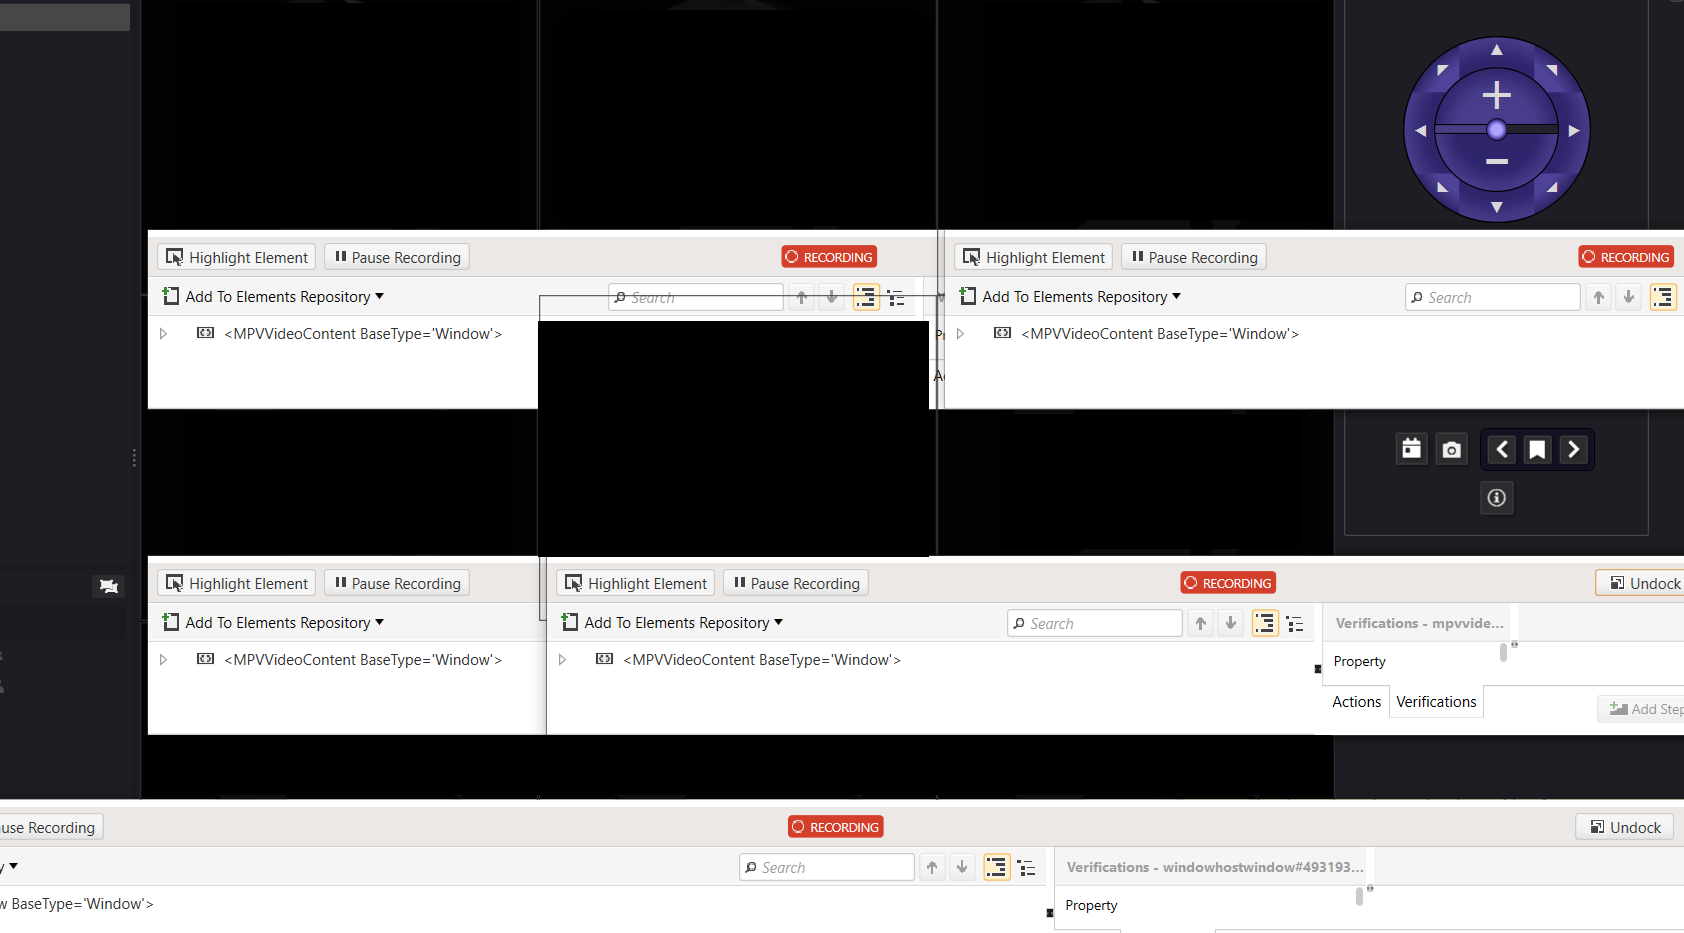The image size is (1684, 933).
Task: Toggle highlighted tree view beside Verifications - windowhostwindow panel
Action: point(996,868)
